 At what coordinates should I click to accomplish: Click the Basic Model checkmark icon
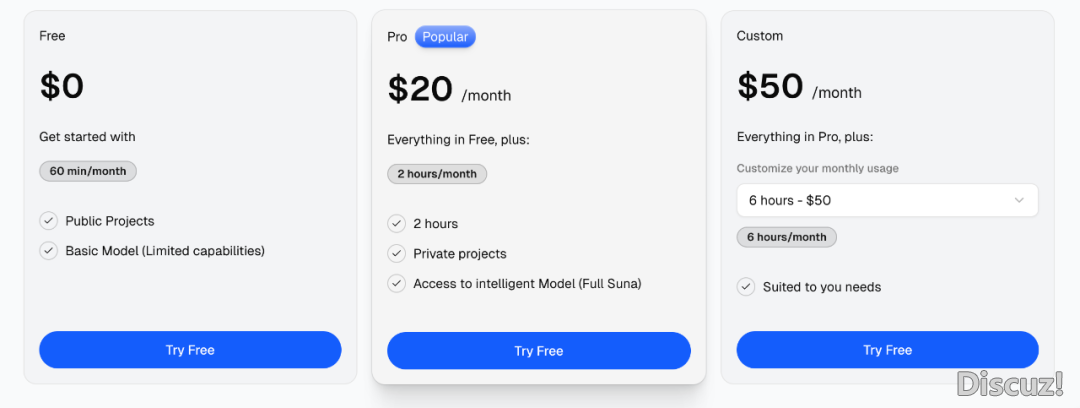click(48, 251)
